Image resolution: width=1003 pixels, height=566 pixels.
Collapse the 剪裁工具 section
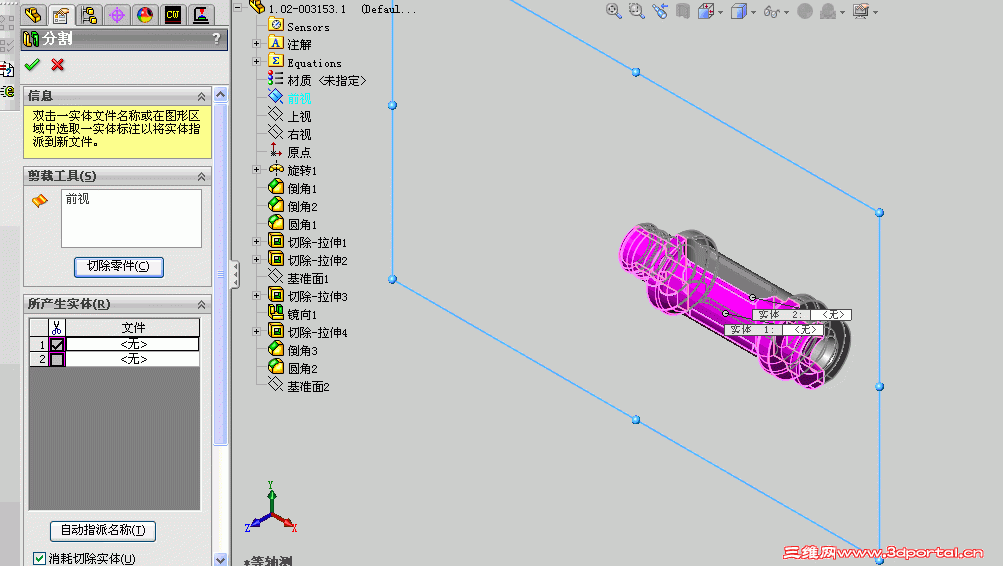pyautogui.click(x=201, y=177)
